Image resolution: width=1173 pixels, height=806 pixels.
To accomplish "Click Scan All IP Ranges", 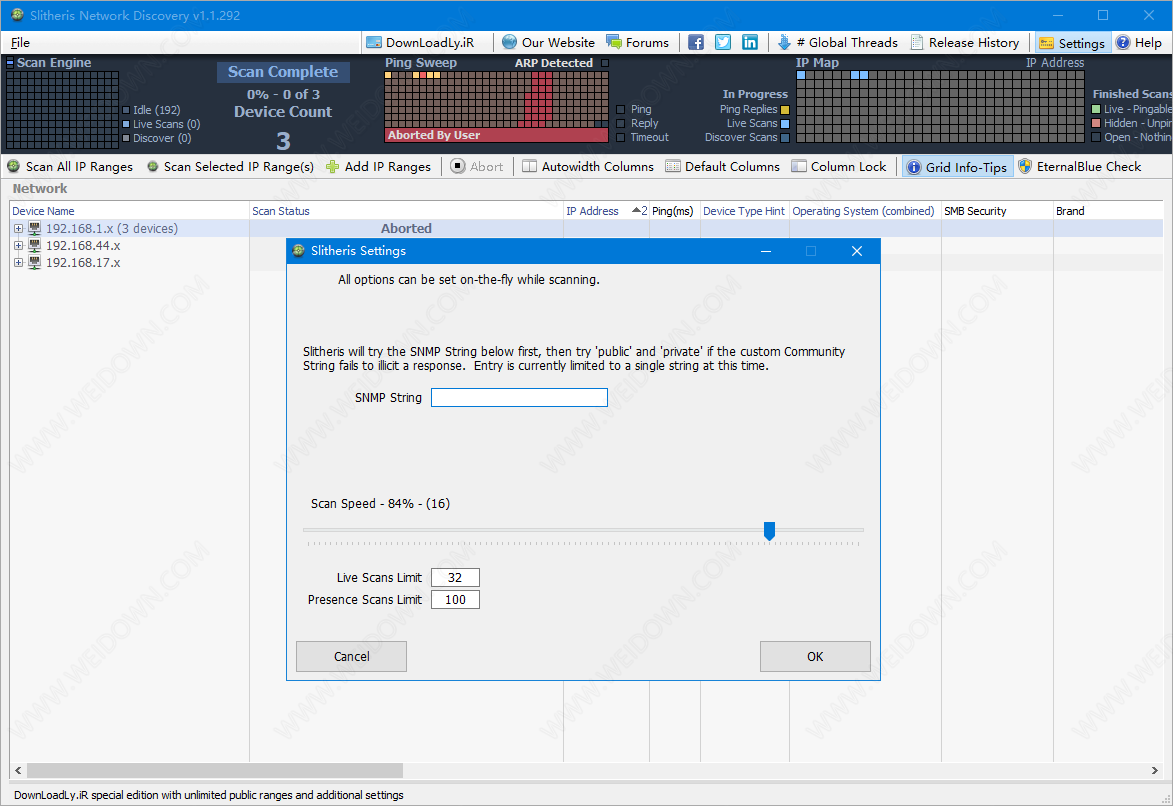I will (70, 166).
